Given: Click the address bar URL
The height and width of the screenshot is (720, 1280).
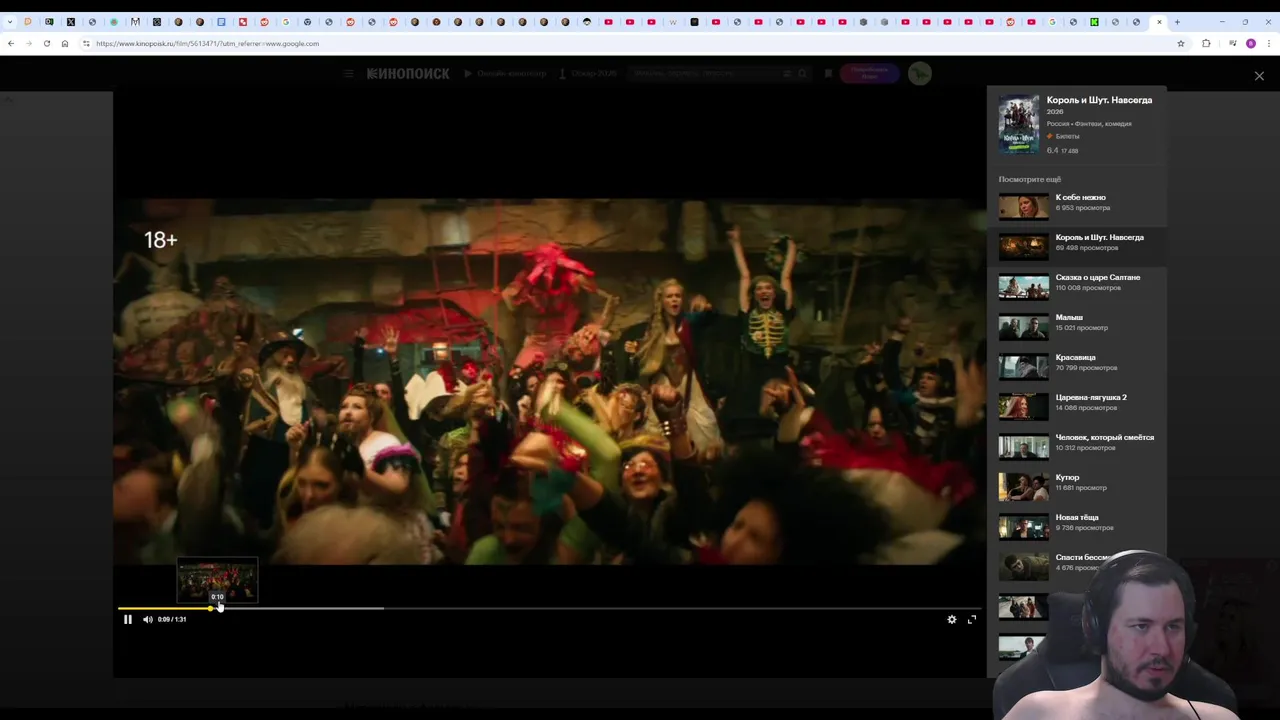Looking at the screenshot, I should (x=208, y=43).
